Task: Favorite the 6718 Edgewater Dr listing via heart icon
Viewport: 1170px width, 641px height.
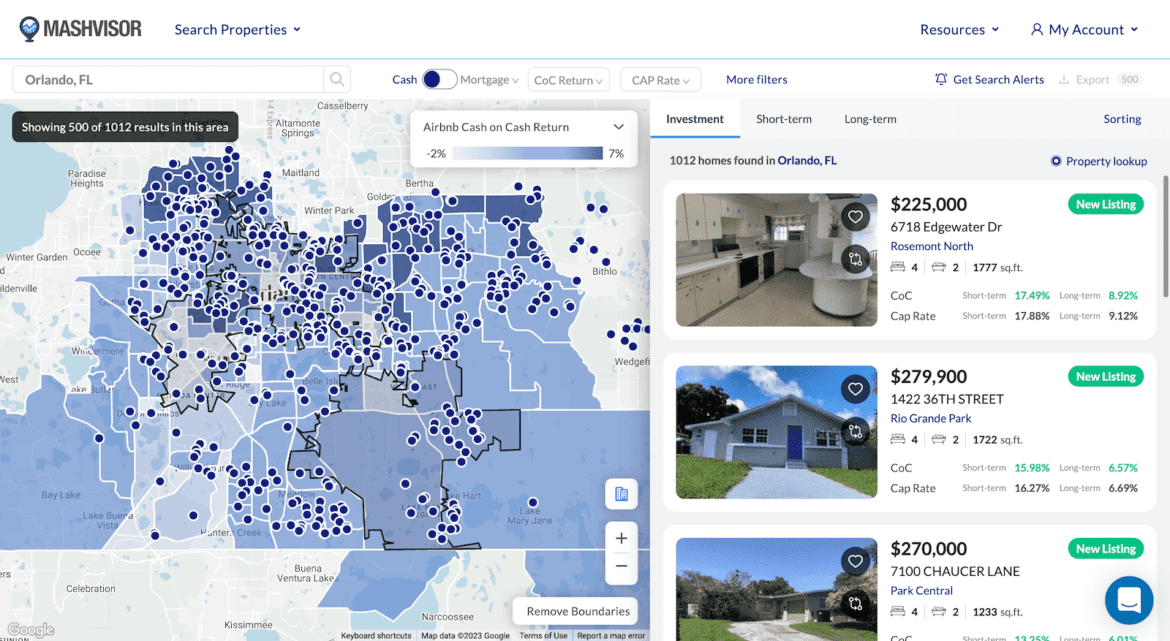Action: [855, 216]
